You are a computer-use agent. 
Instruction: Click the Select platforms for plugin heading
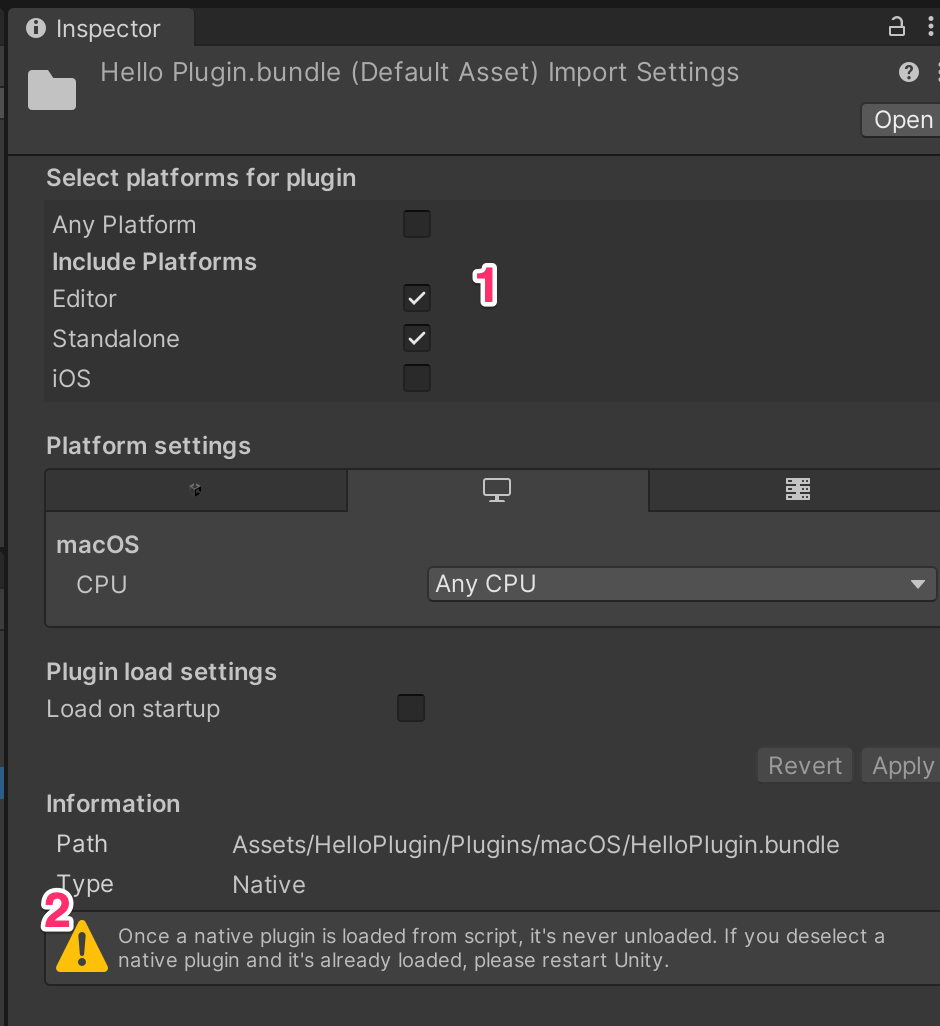pyautogui.click(x=201, y=178)
